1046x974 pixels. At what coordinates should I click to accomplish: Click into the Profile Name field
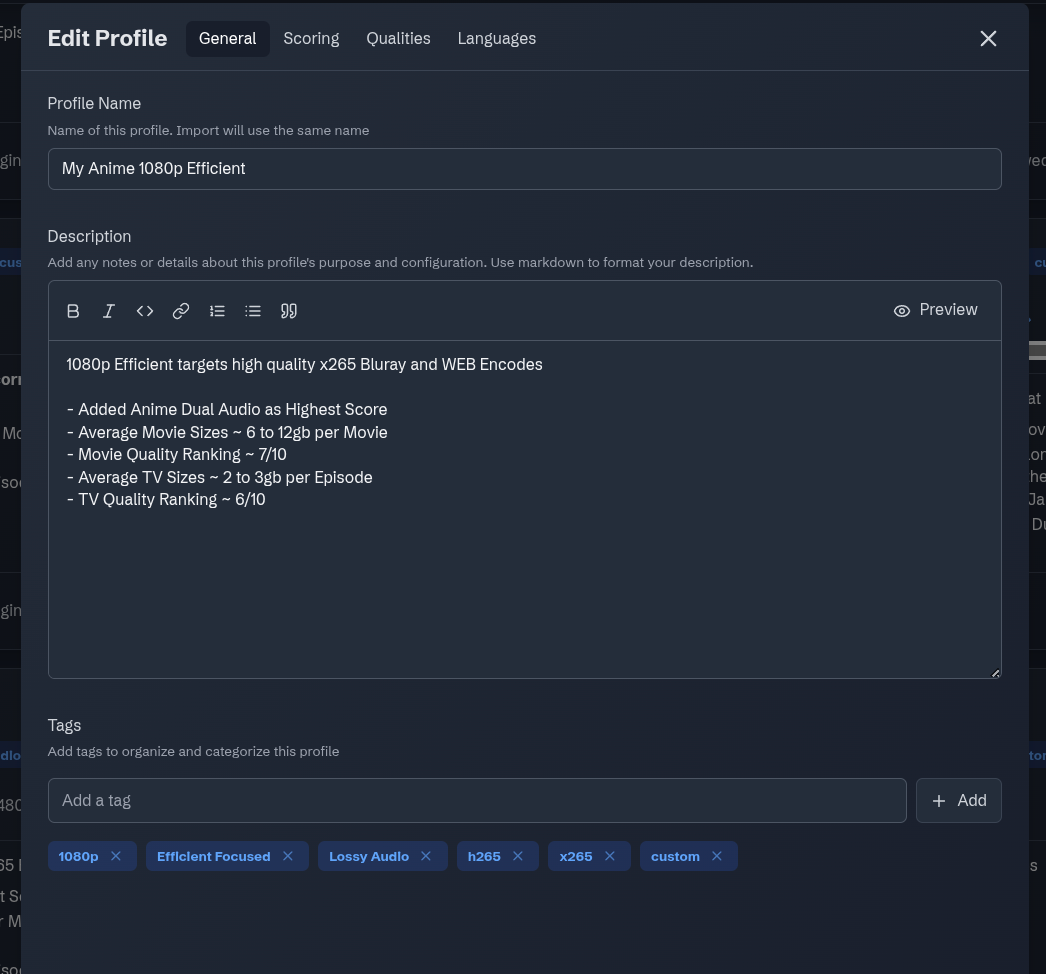pos(524,169)
